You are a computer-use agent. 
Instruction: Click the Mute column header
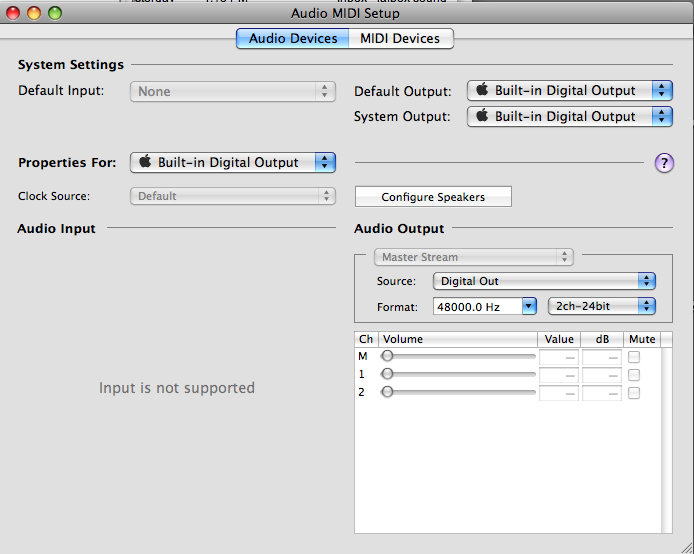[x=642, y=339]
